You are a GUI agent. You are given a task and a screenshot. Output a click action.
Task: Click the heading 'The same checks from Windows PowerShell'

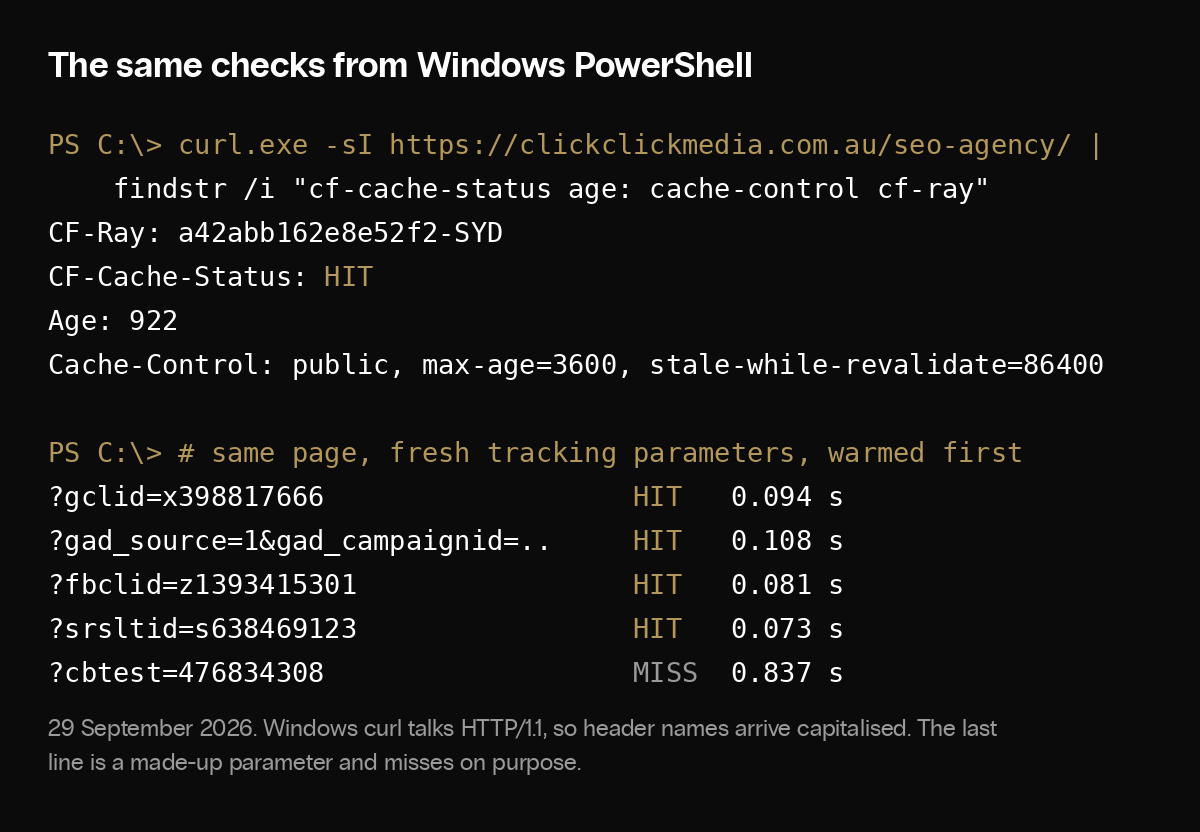point(400,66)
